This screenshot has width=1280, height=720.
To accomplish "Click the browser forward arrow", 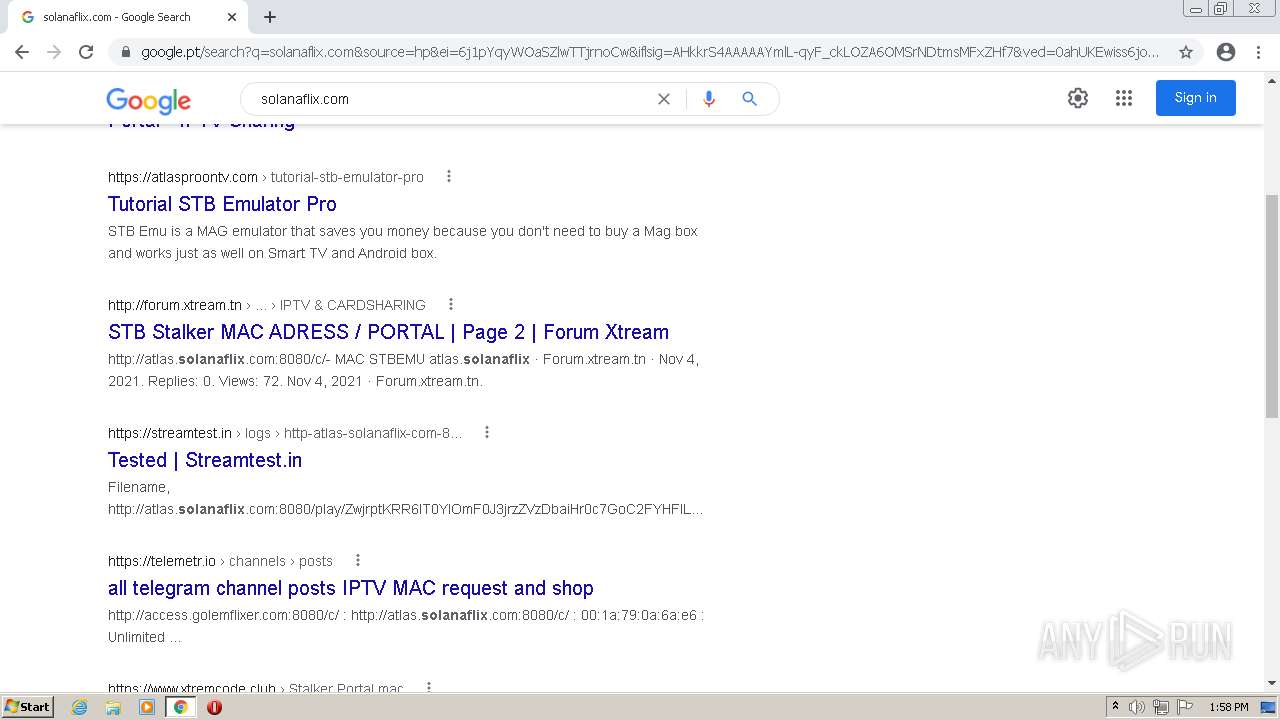I will pos(54,52).
